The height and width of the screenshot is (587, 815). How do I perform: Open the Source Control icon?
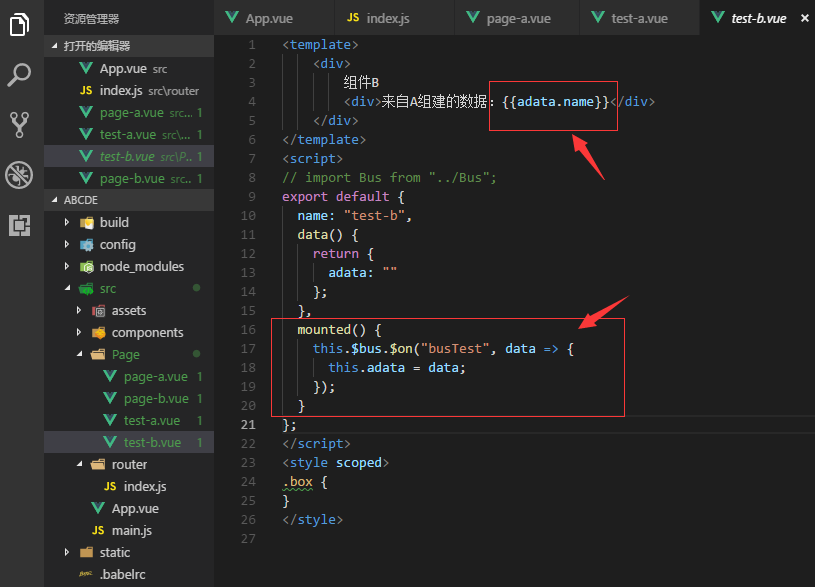pos(19,125)
